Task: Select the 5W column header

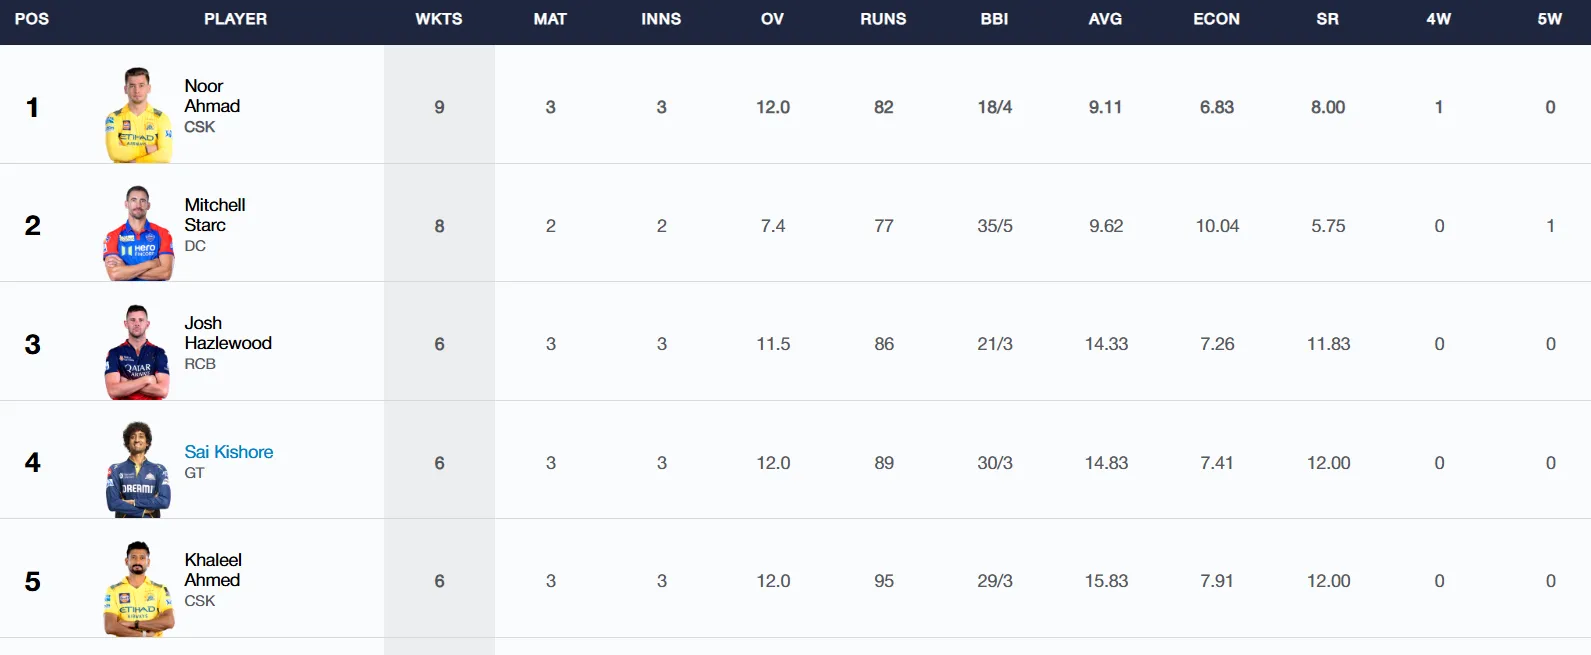Action: (x=1549, y=19)
